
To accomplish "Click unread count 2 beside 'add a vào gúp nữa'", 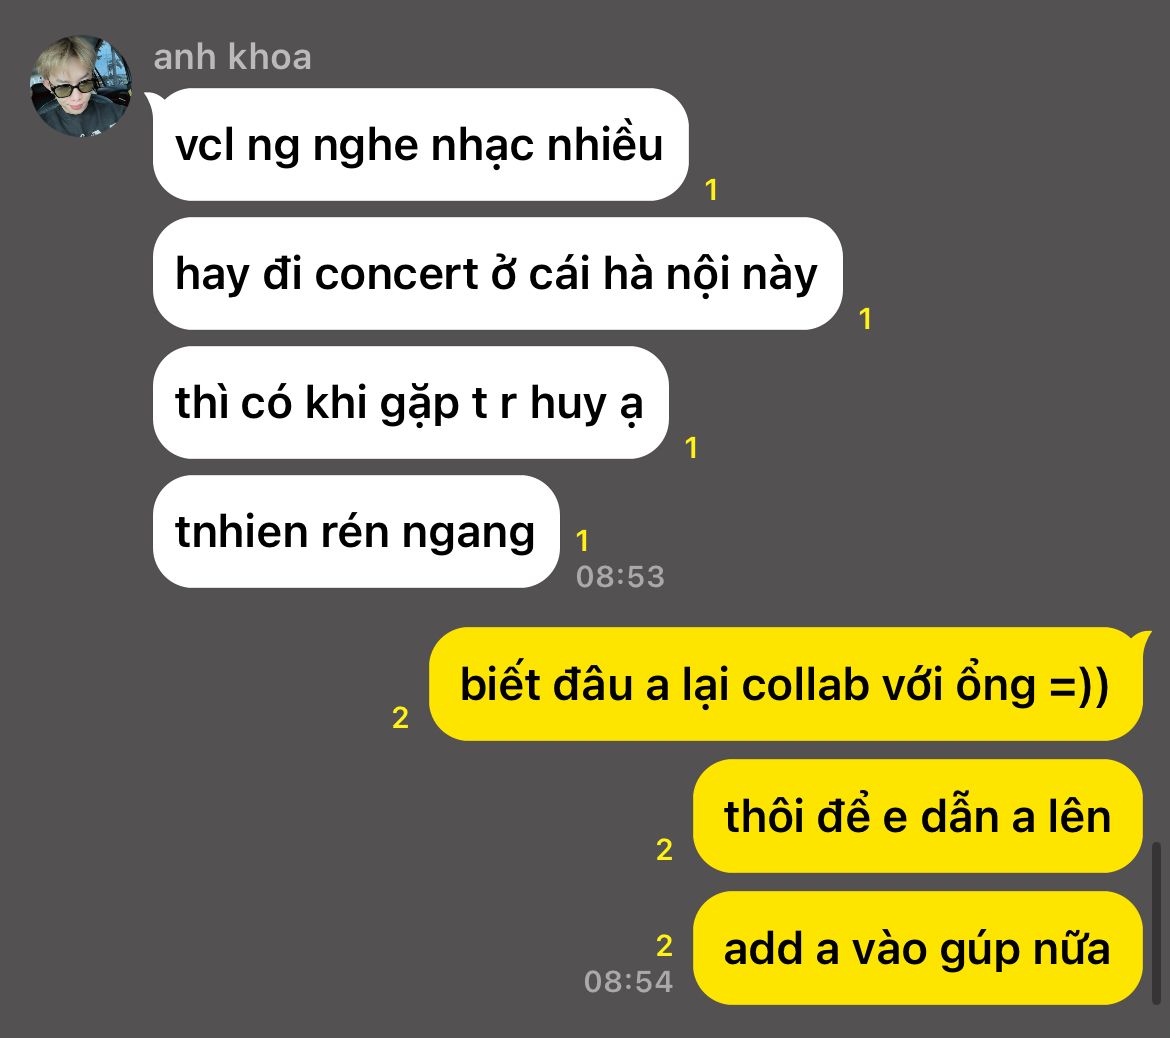I will (x=664, y=945).
